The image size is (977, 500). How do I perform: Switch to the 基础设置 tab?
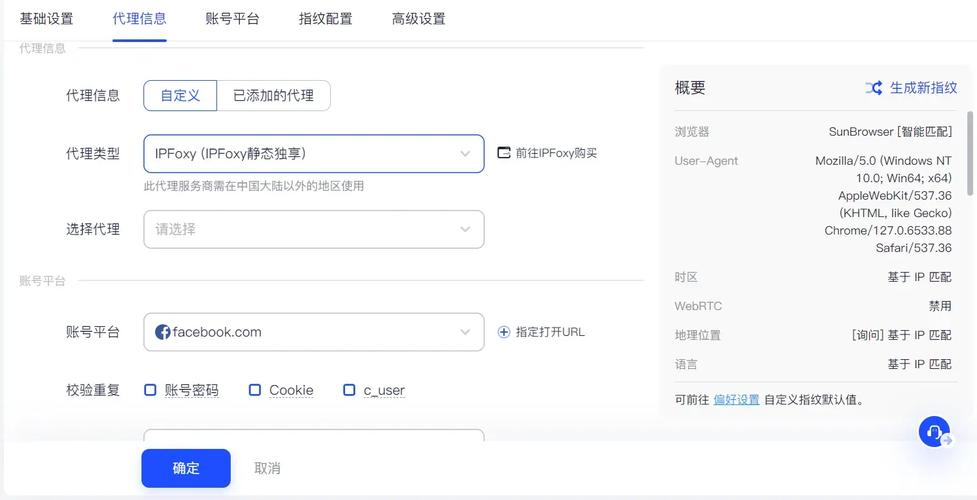(46, 19)
